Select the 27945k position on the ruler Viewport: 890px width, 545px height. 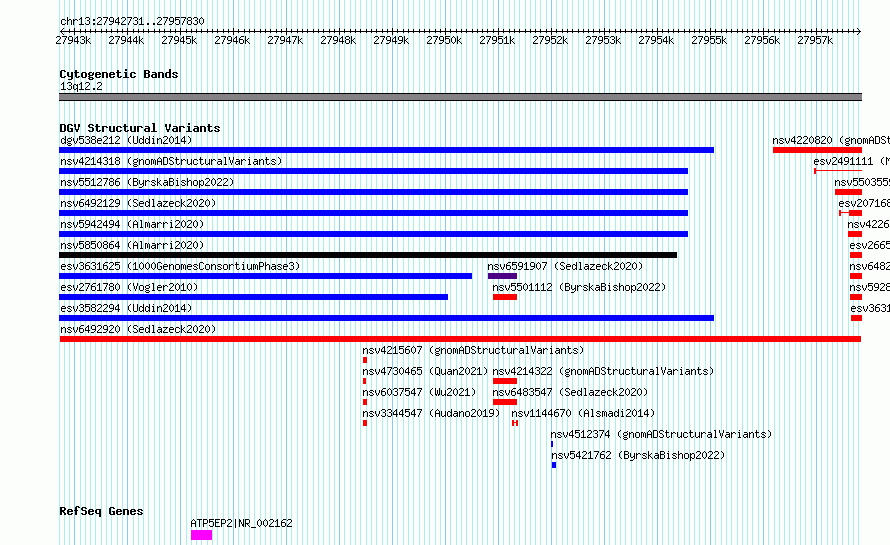[179, 40]
